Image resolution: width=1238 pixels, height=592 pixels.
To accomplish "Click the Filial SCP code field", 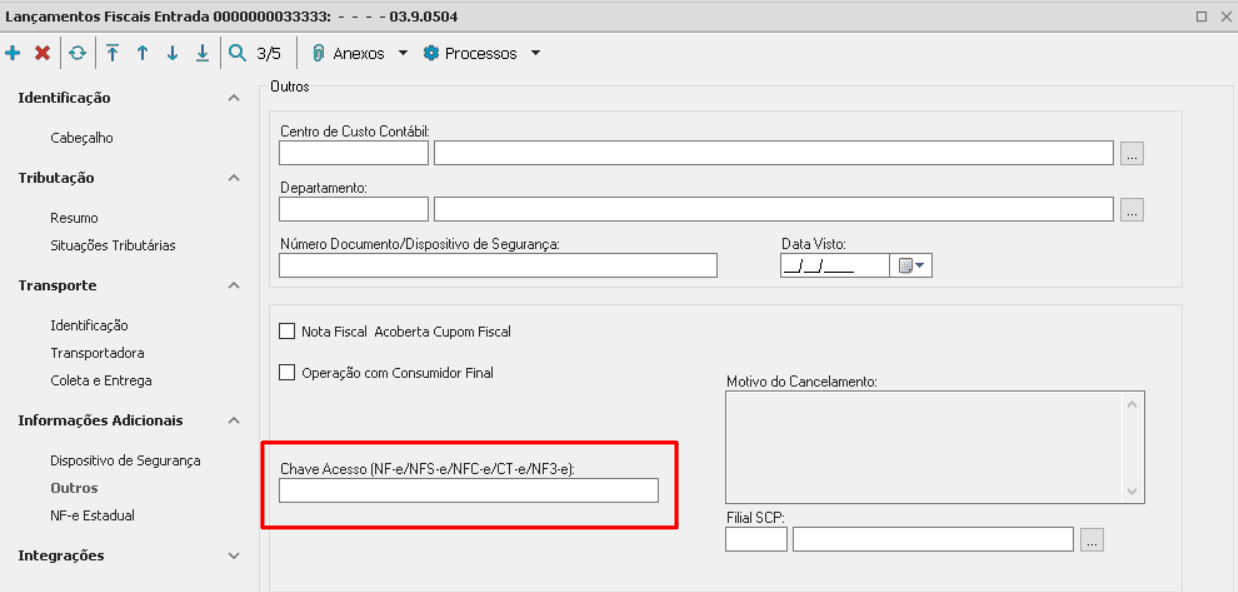I will click(x=756, y=539).
